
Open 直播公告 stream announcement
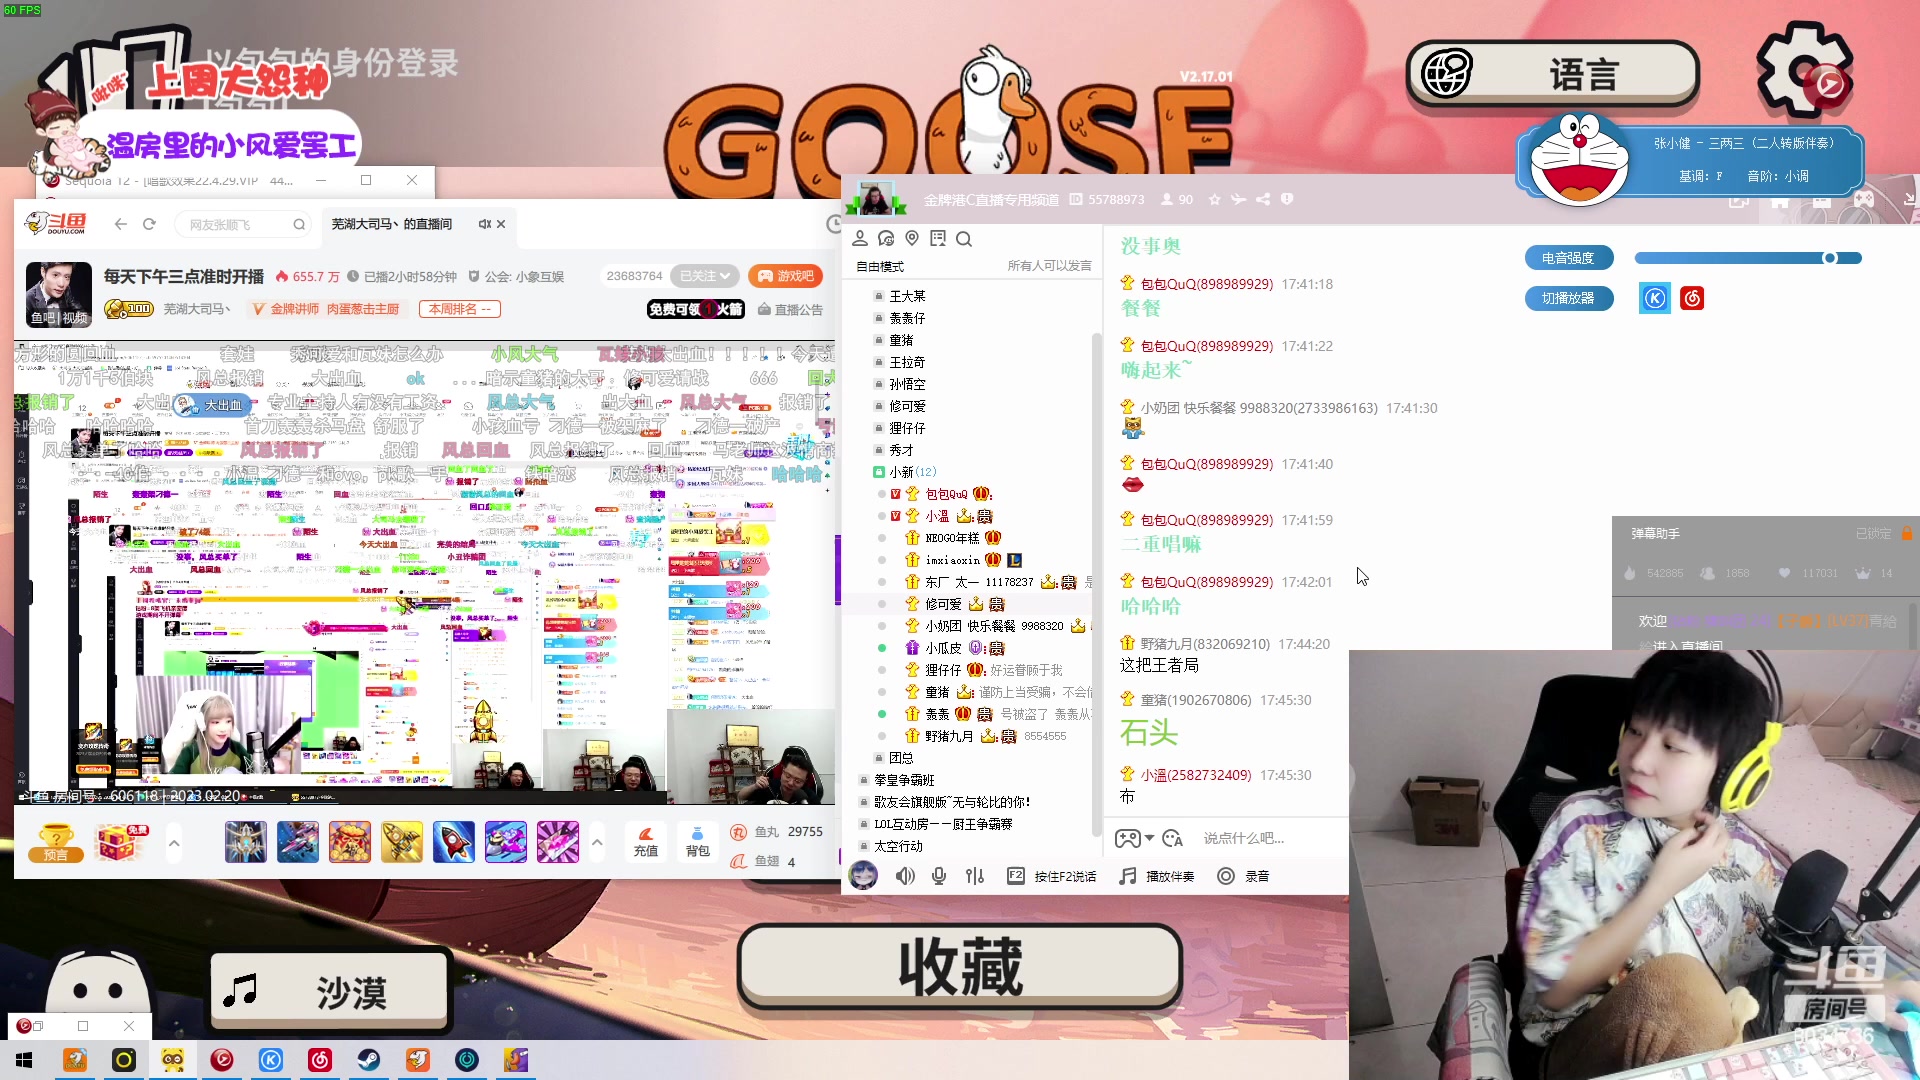(x=790, y=310)
